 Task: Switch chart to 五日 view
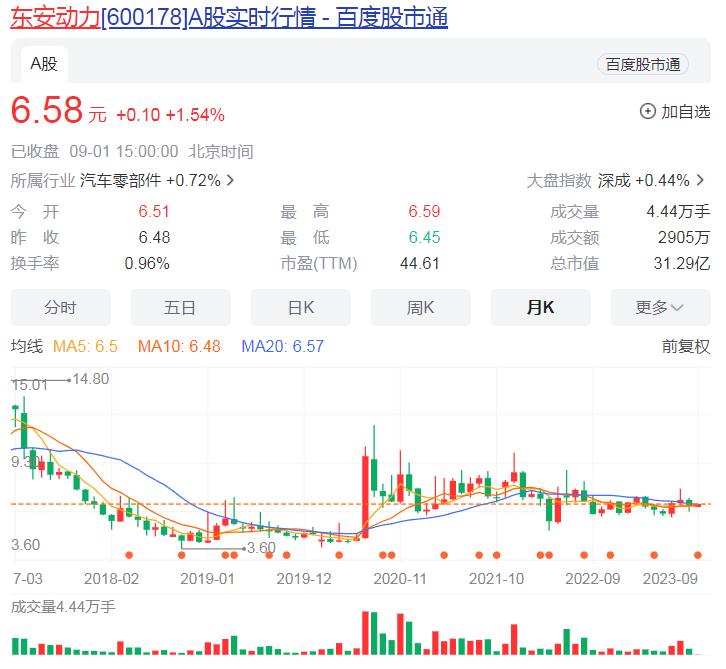(181, 307)
